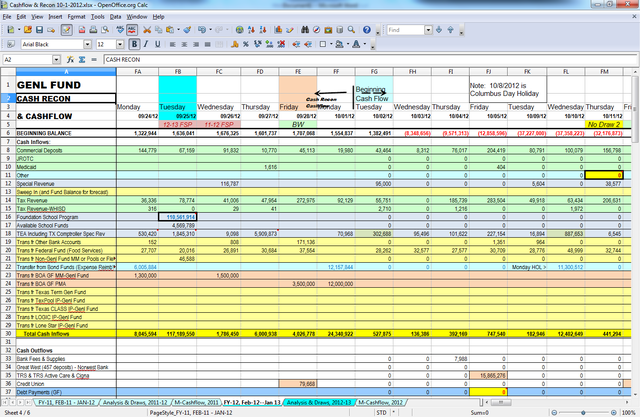This screenshot has height=417, width=640.
Task: Open OpenOffice Help question mark icon
Action: pyautogui.click(x=367, y=30)
